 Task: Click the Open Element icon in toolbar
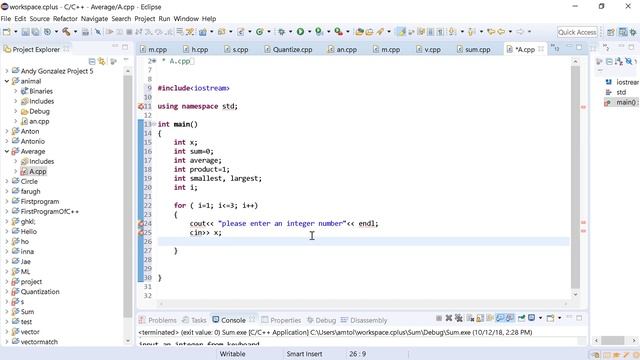359,31
